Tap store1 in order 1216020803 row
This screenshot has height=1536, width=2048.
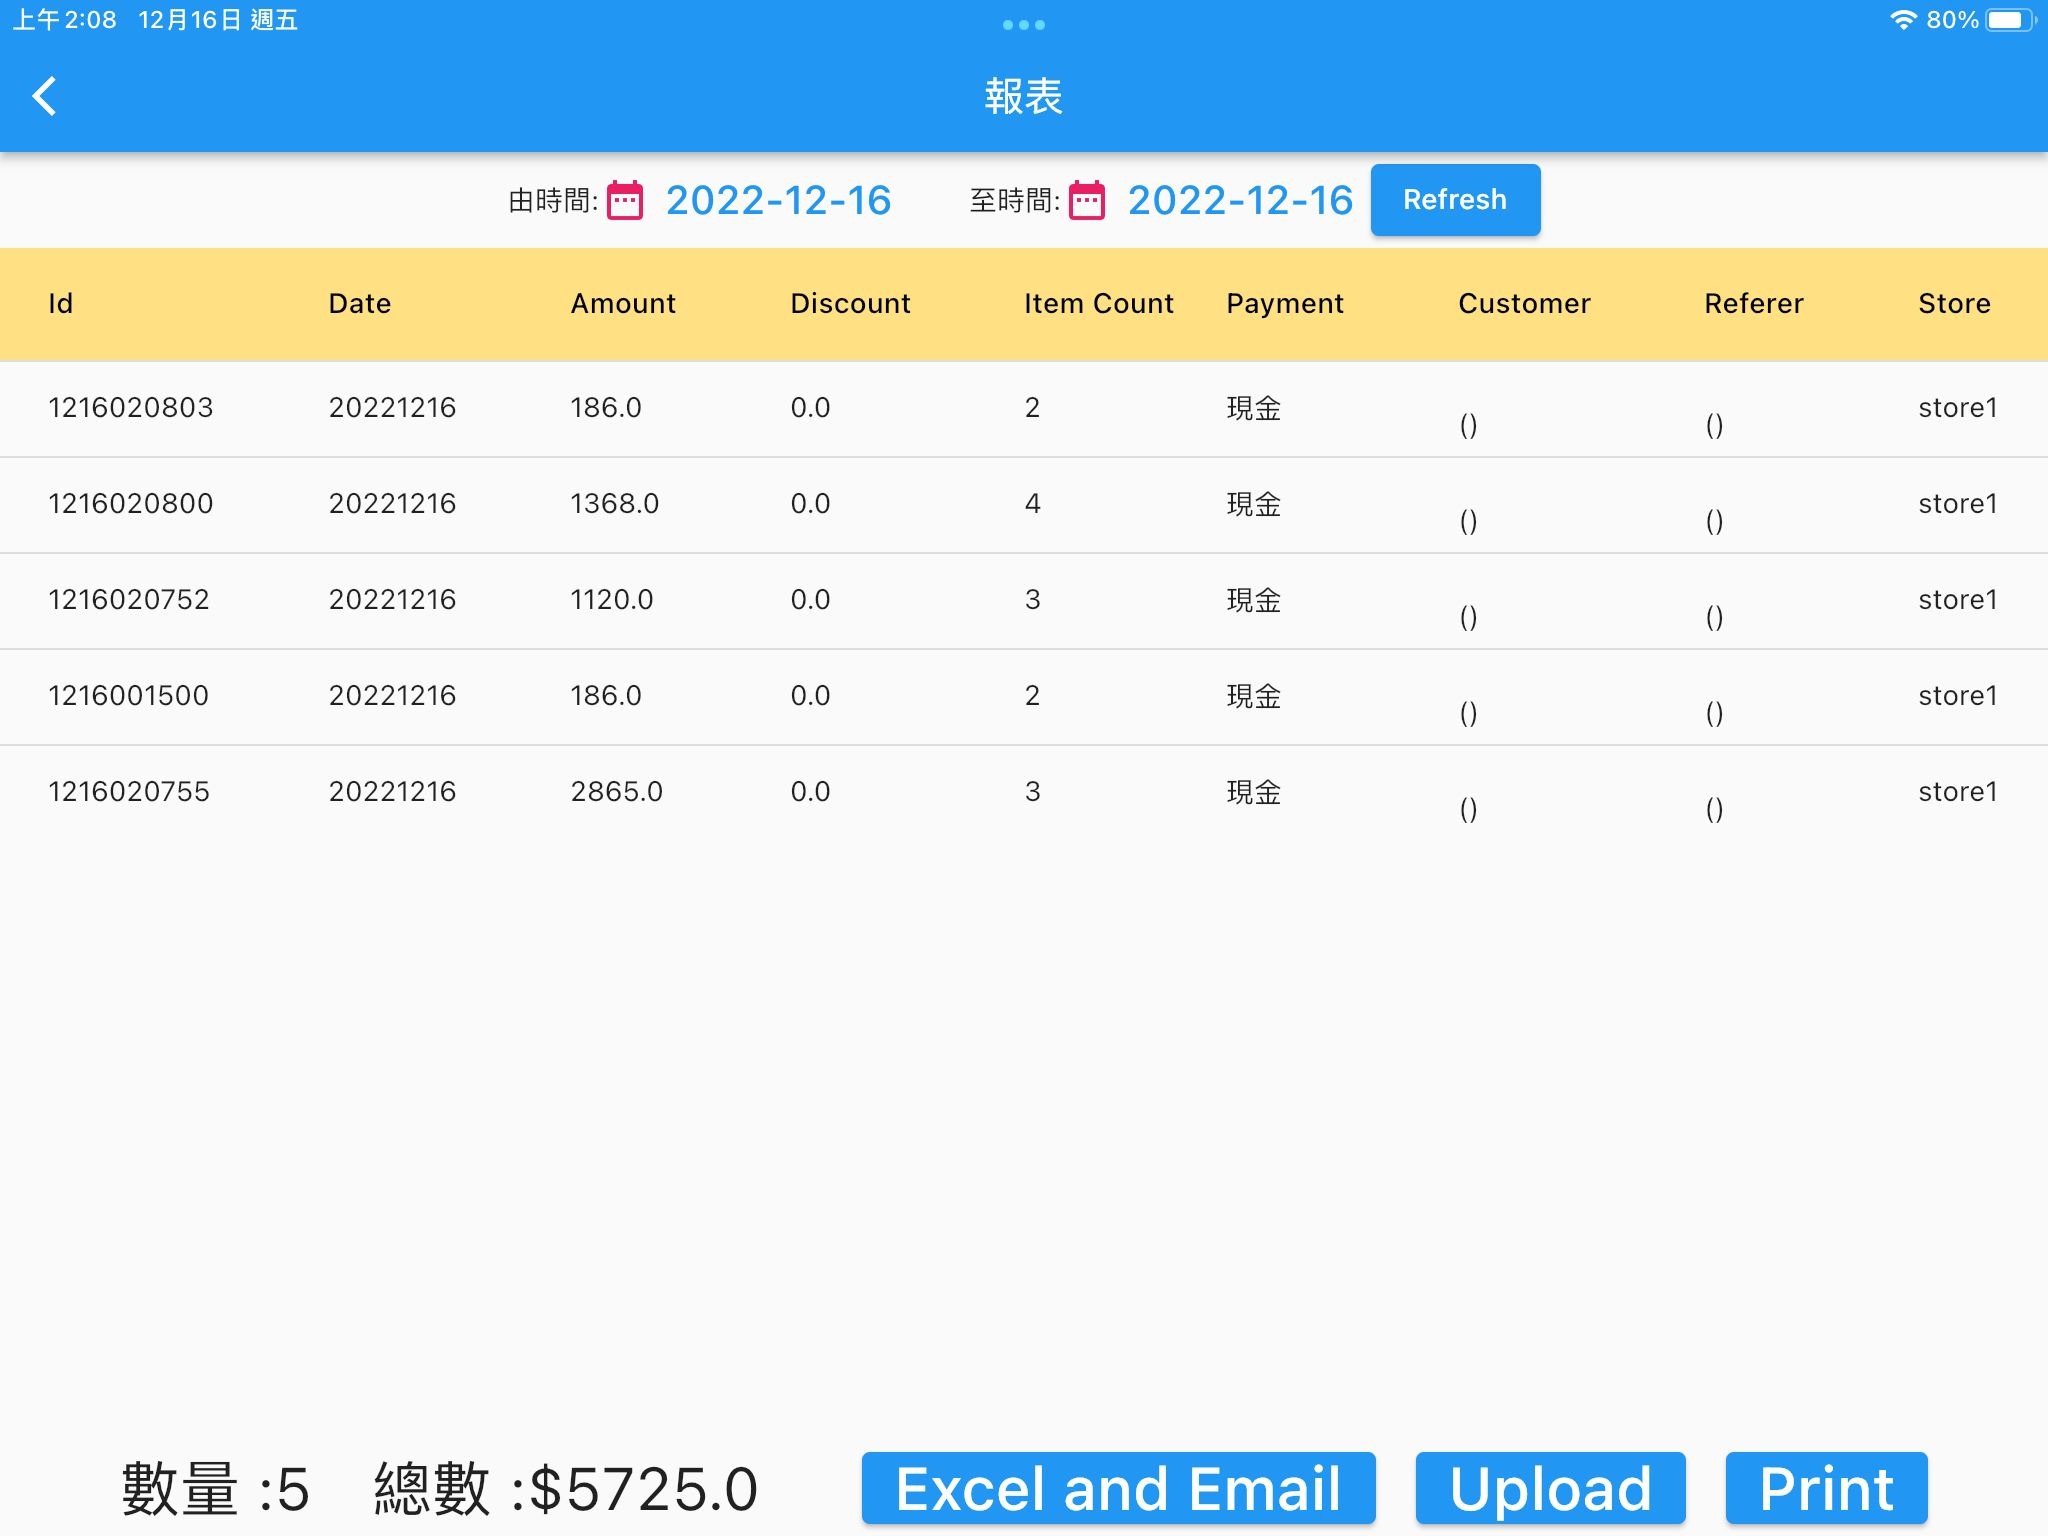coord(1957,408)
